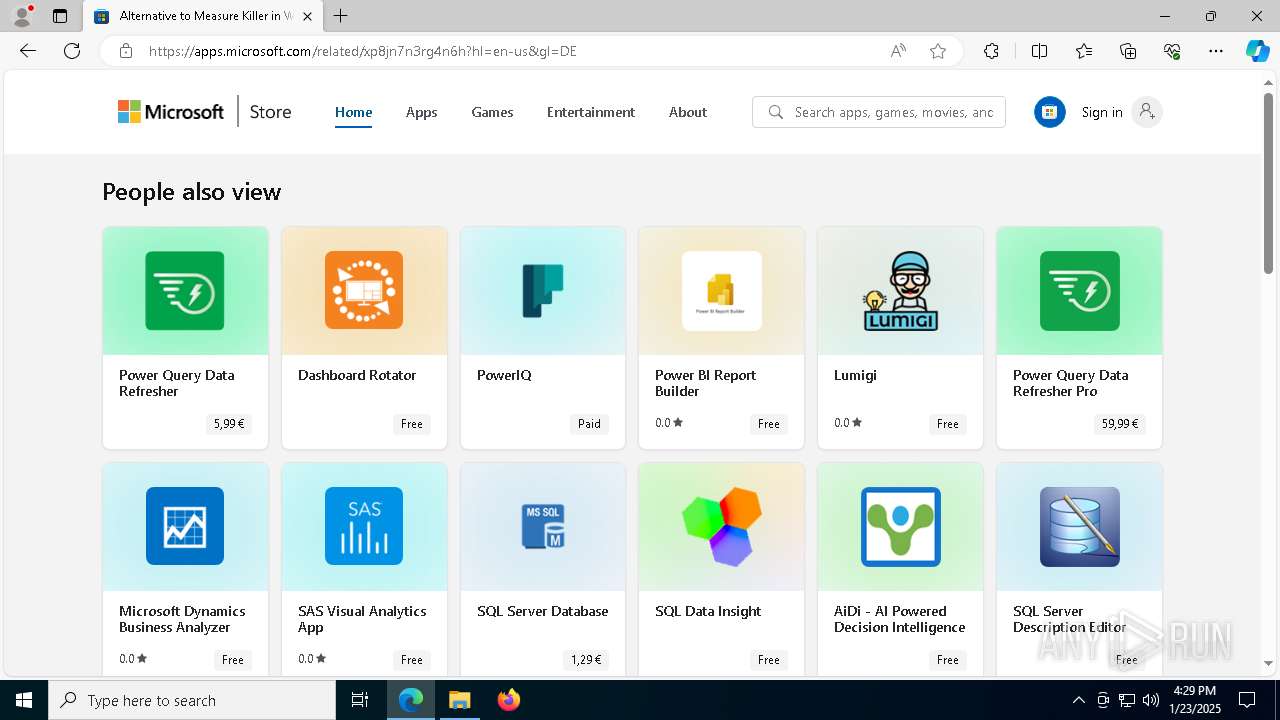1280x720 pixels.
Task: Open the PowerIQ app icon
Action: click(543, 291)
